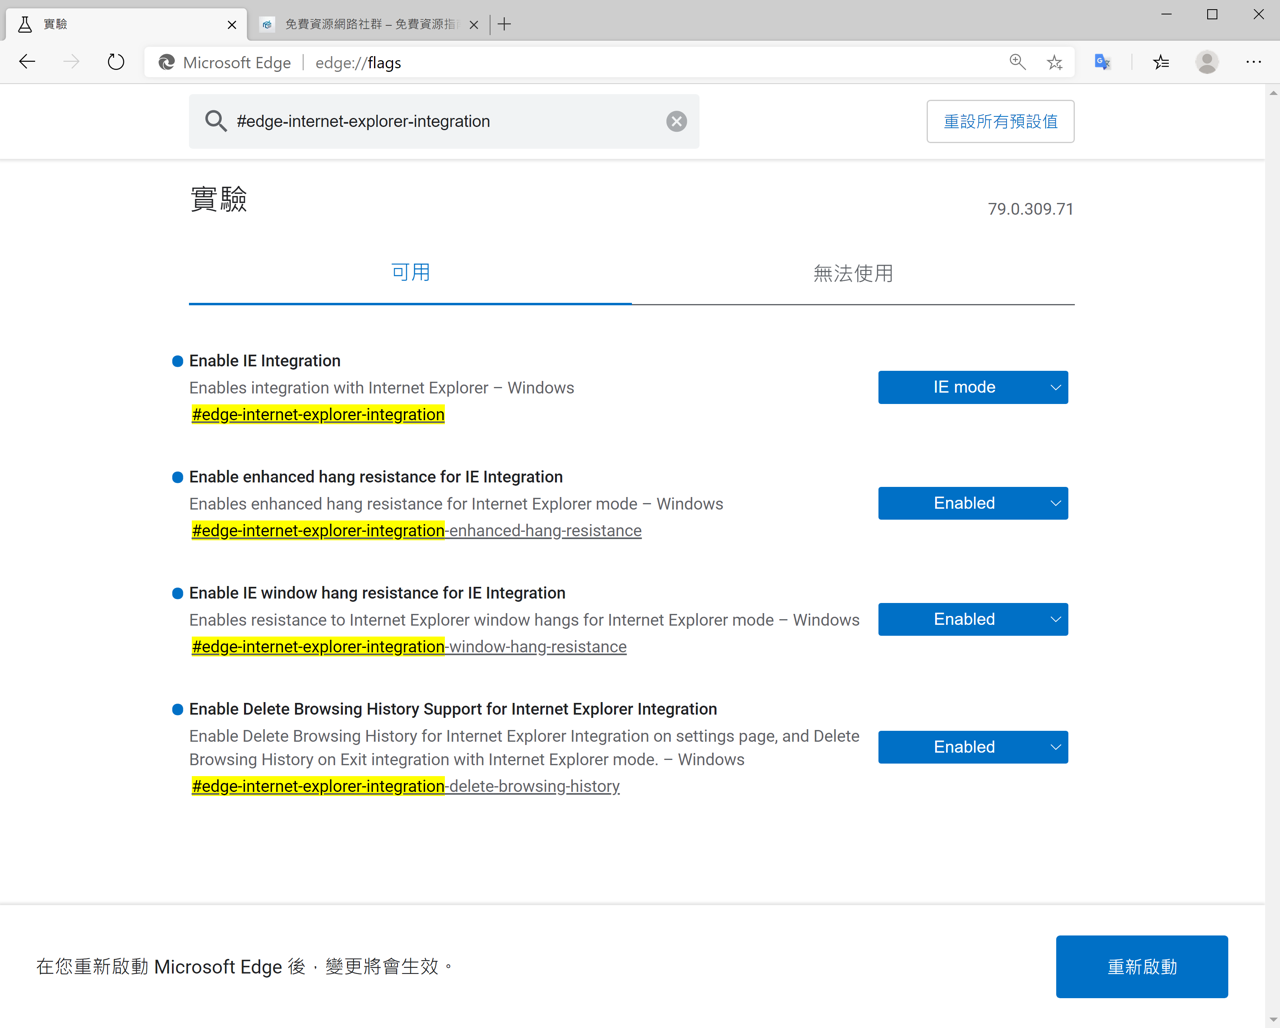The height and width of the screenshot is (1028, 1280).
Task: Click the forward navigation arrow
Action: click(71, 62)
